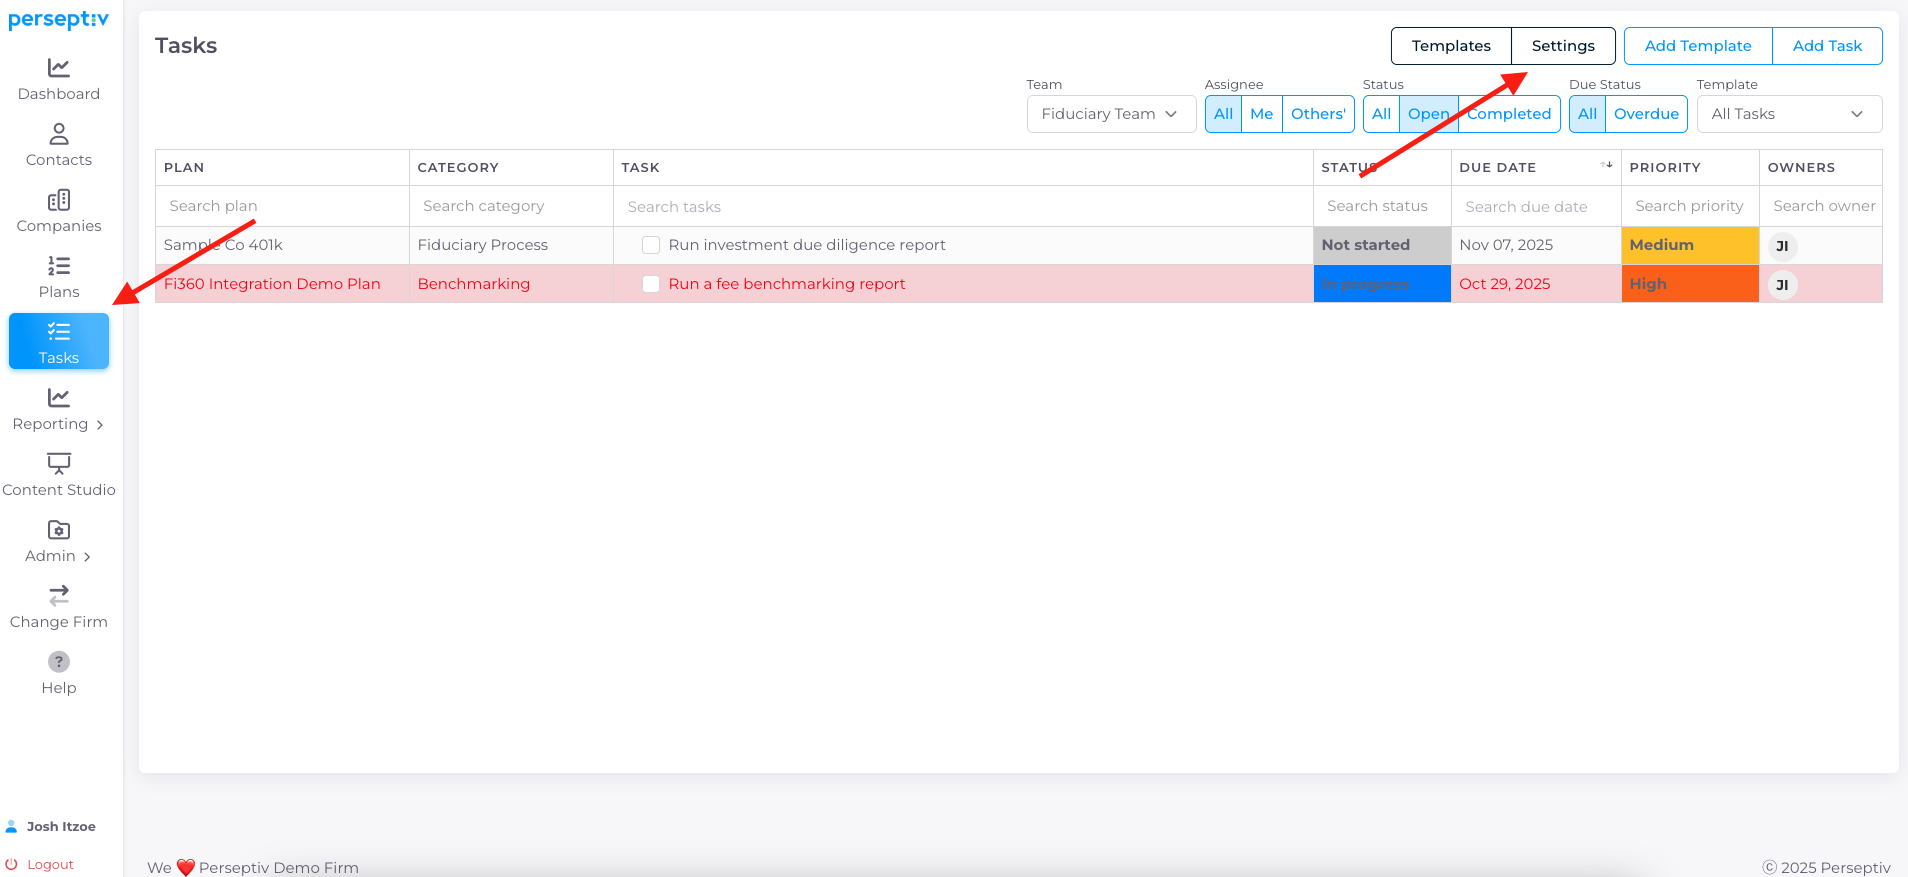Select the Tasks checklist icon in sidebar
This screenshot has width=1908, height=877.
pyautogui.click(x=59, y=332)
